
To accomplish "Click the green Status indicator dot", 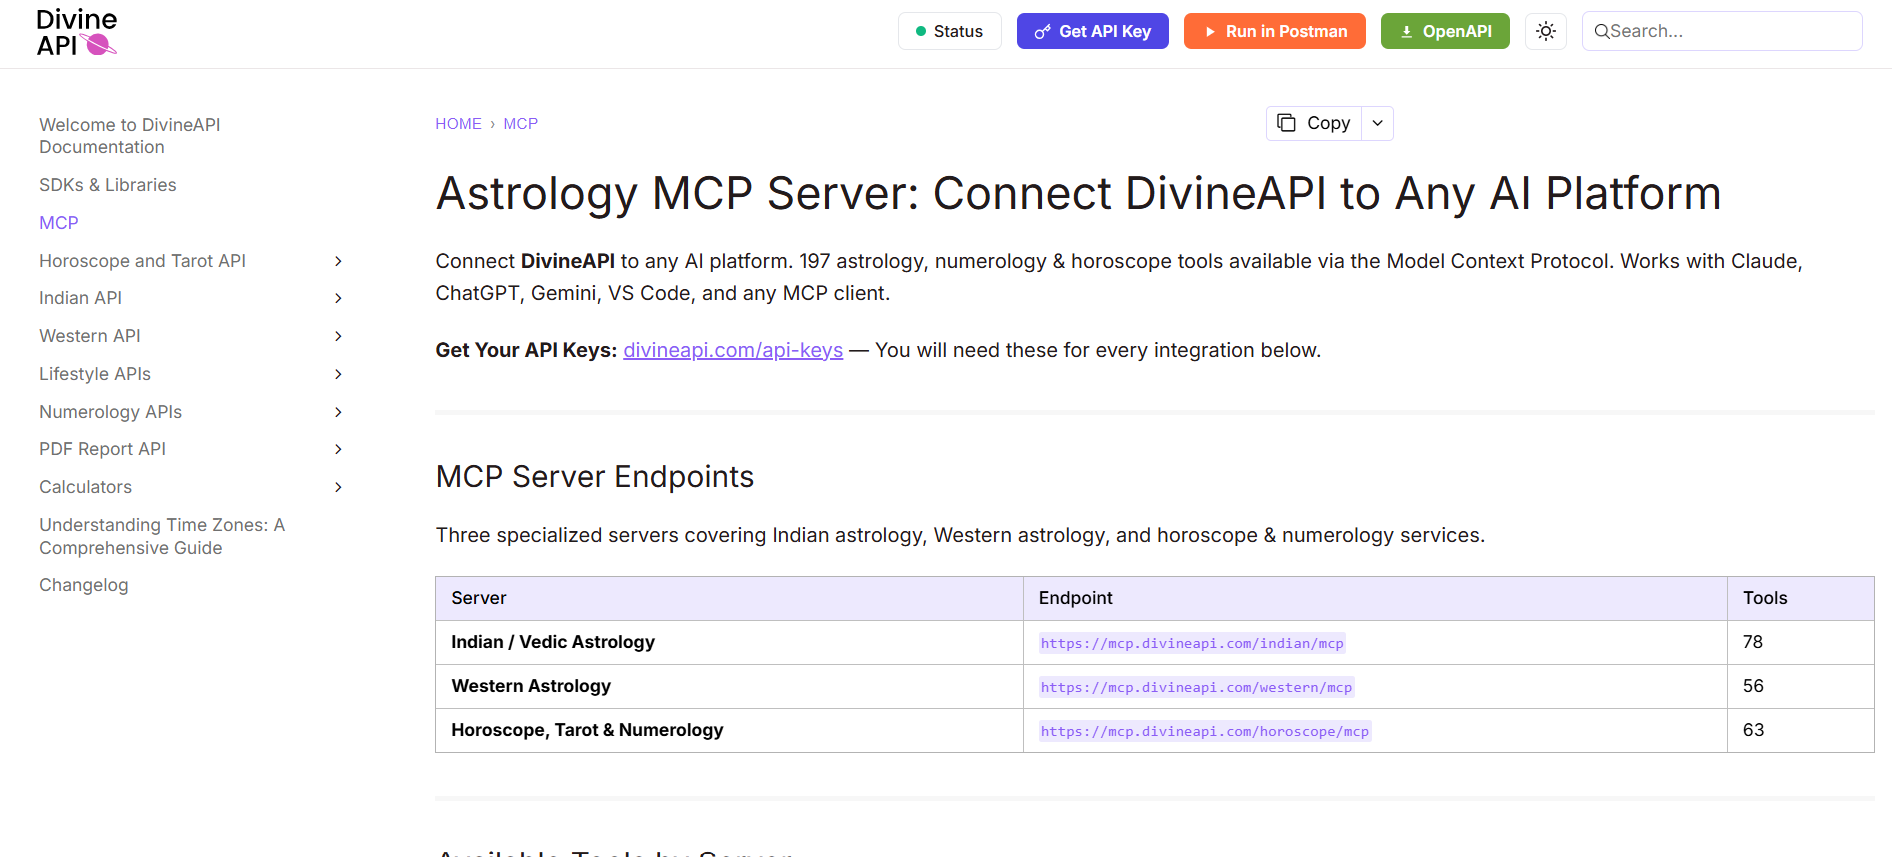I will click(921, 31).
